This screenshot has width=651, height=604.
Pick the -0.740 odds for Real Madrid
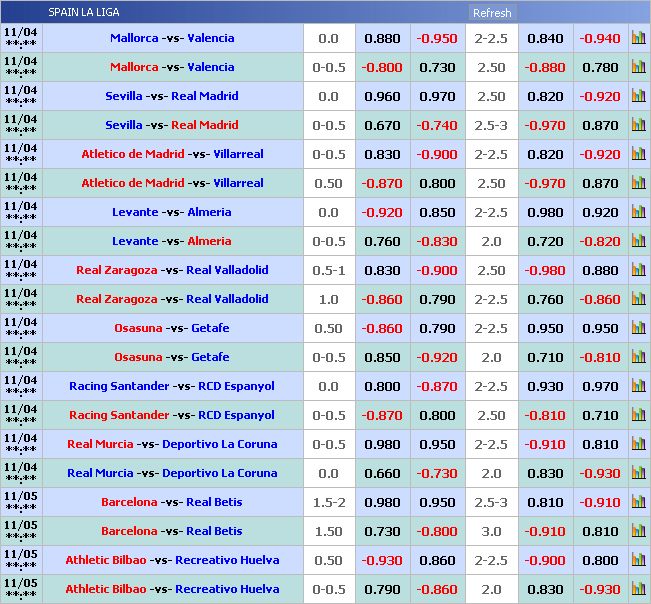(x=436, y=125)
